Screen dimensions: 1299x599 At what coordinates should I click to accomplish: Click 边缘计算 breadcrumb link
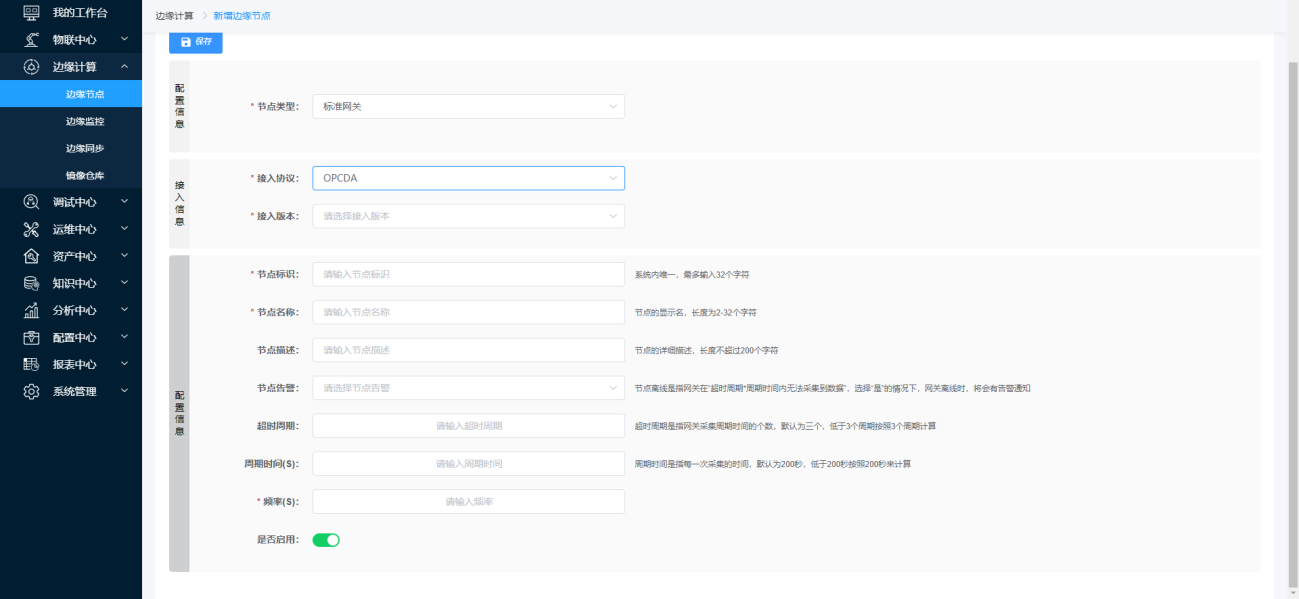175,17
